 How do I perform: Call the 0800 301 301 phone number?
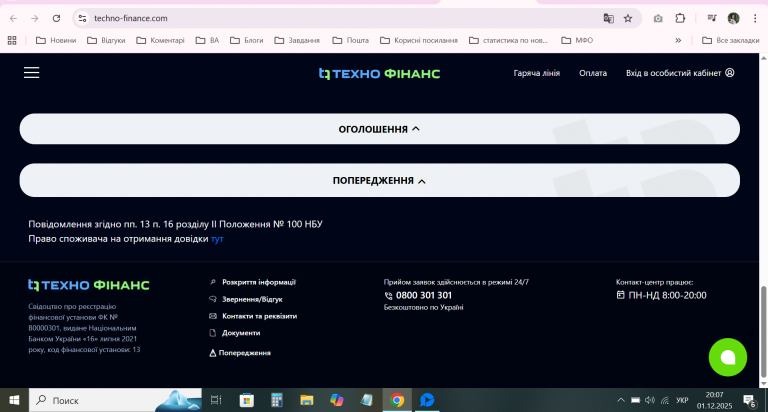tap(424, 295)
